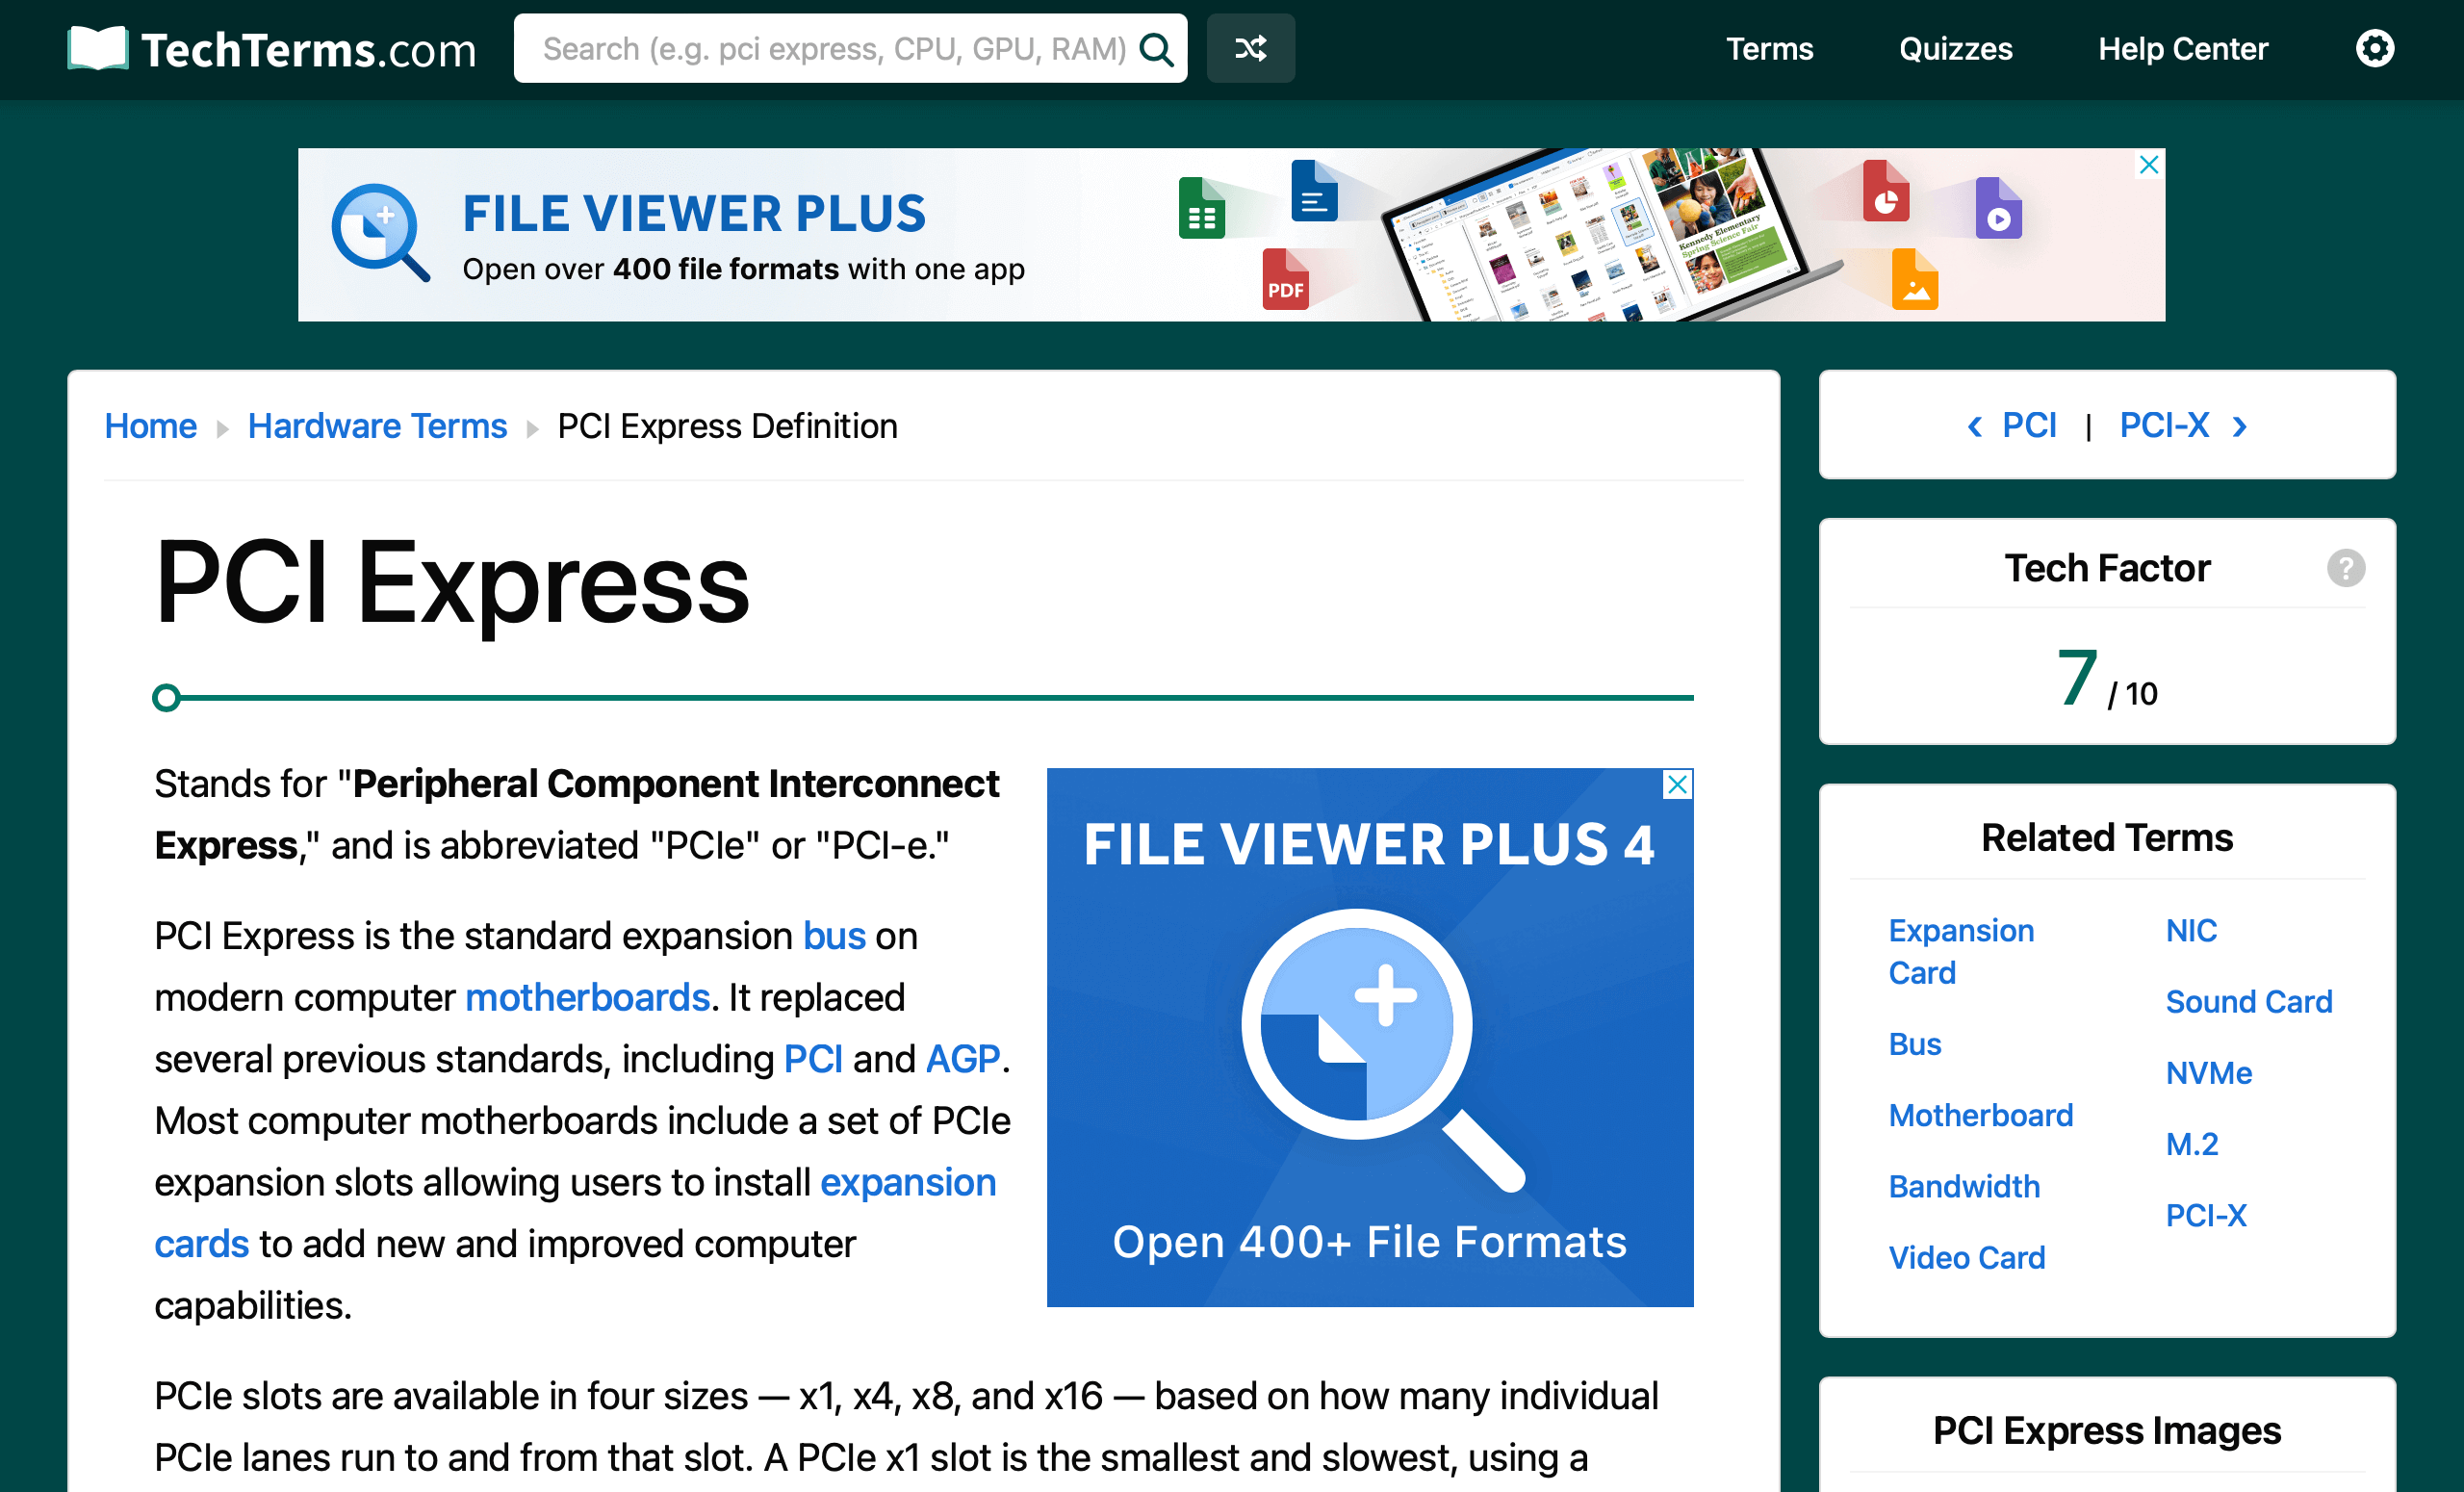Click the random term shuffle button

(1250, 48)
